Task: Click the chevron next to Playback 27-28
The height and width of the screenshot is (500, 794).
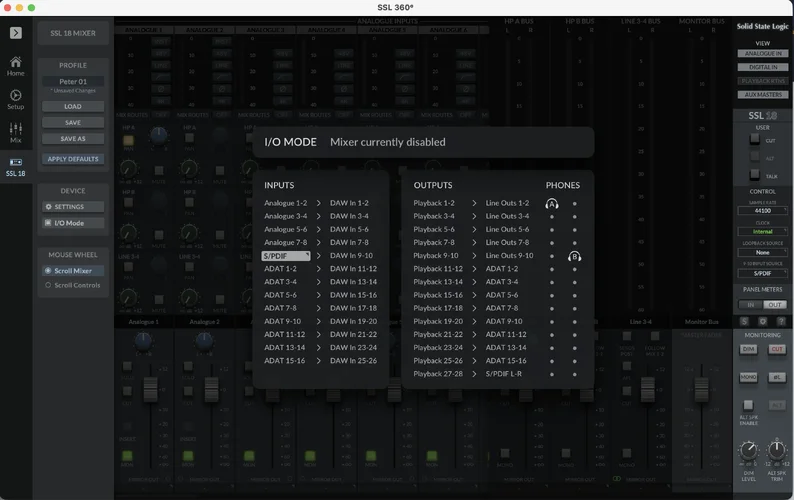Action: pos(474,374)
